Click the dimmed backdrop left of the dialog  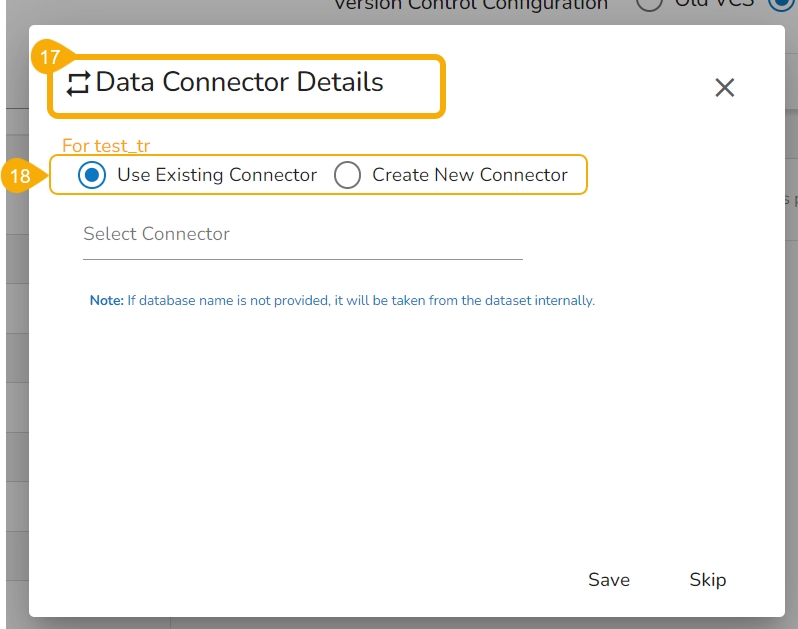[14, 400]
